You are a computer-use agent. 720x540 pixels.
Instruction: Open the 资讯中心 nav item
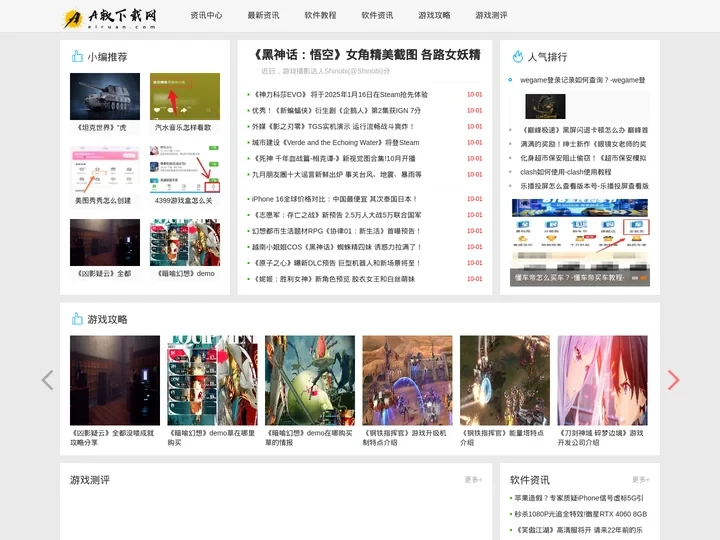click(206, 15)
